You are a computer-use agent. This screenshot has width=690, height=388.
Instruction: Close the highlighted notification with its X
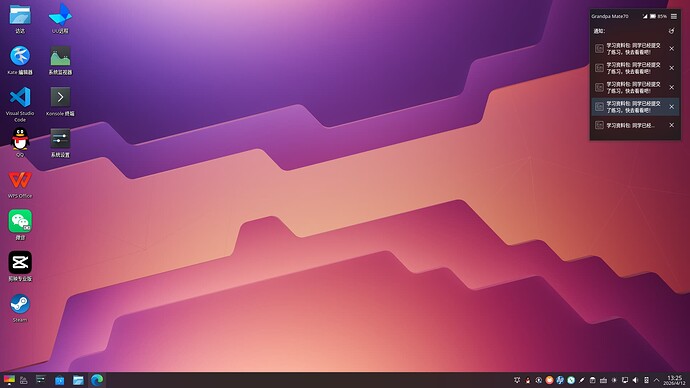[x=672, y=106]
